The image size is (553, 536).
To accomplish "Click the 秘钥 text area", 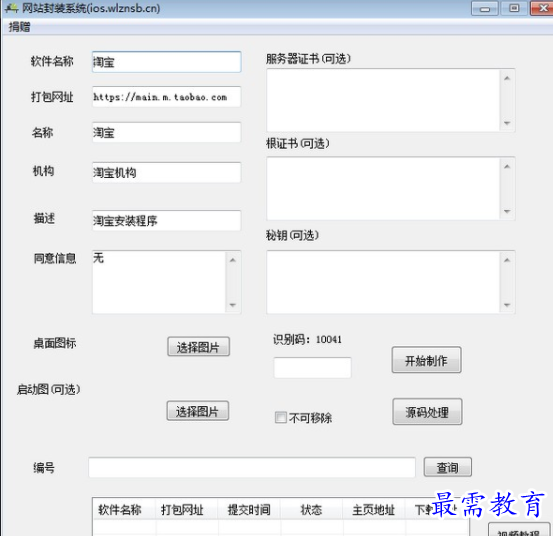I will [x=383, y=282].
